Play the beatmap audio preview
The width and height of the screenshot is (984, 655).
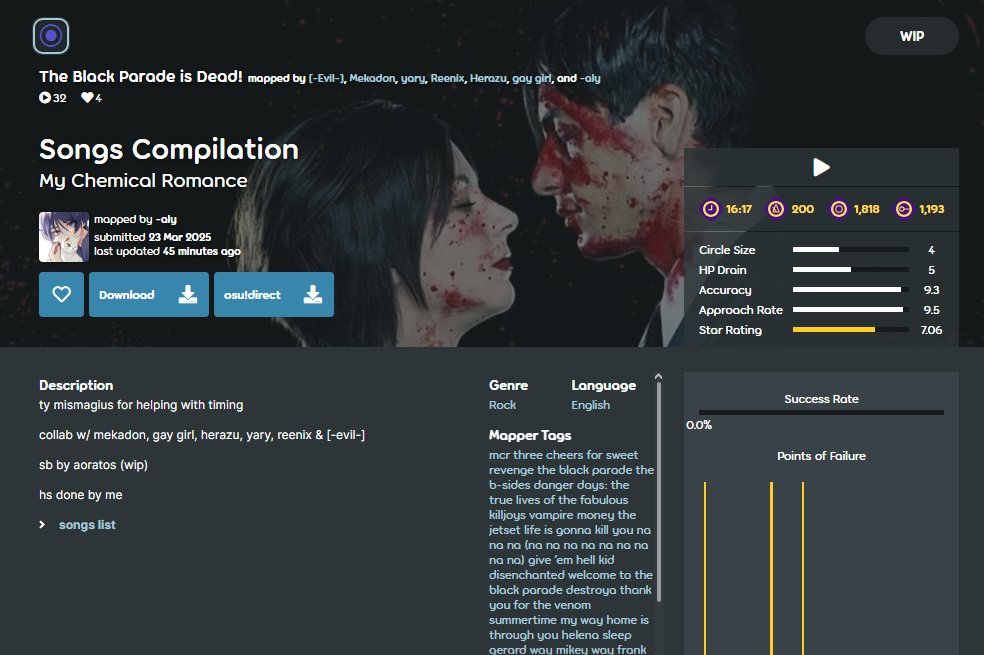(x=821, y=167)
